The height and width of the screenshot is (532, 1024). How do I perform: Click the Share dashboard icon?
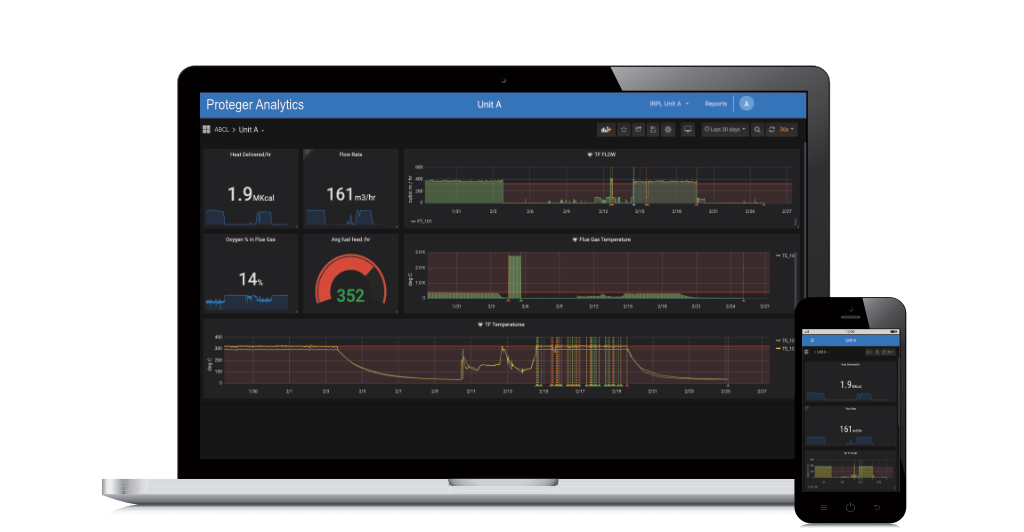(x=638, y=130)
